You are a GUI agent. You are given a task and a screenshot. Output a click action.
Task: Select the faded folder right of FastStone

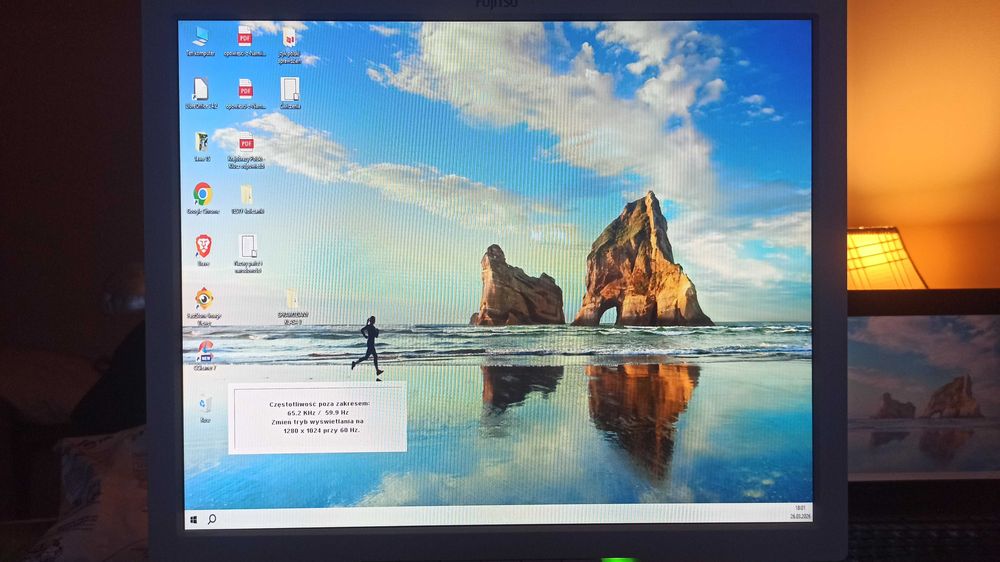[293, 307]
